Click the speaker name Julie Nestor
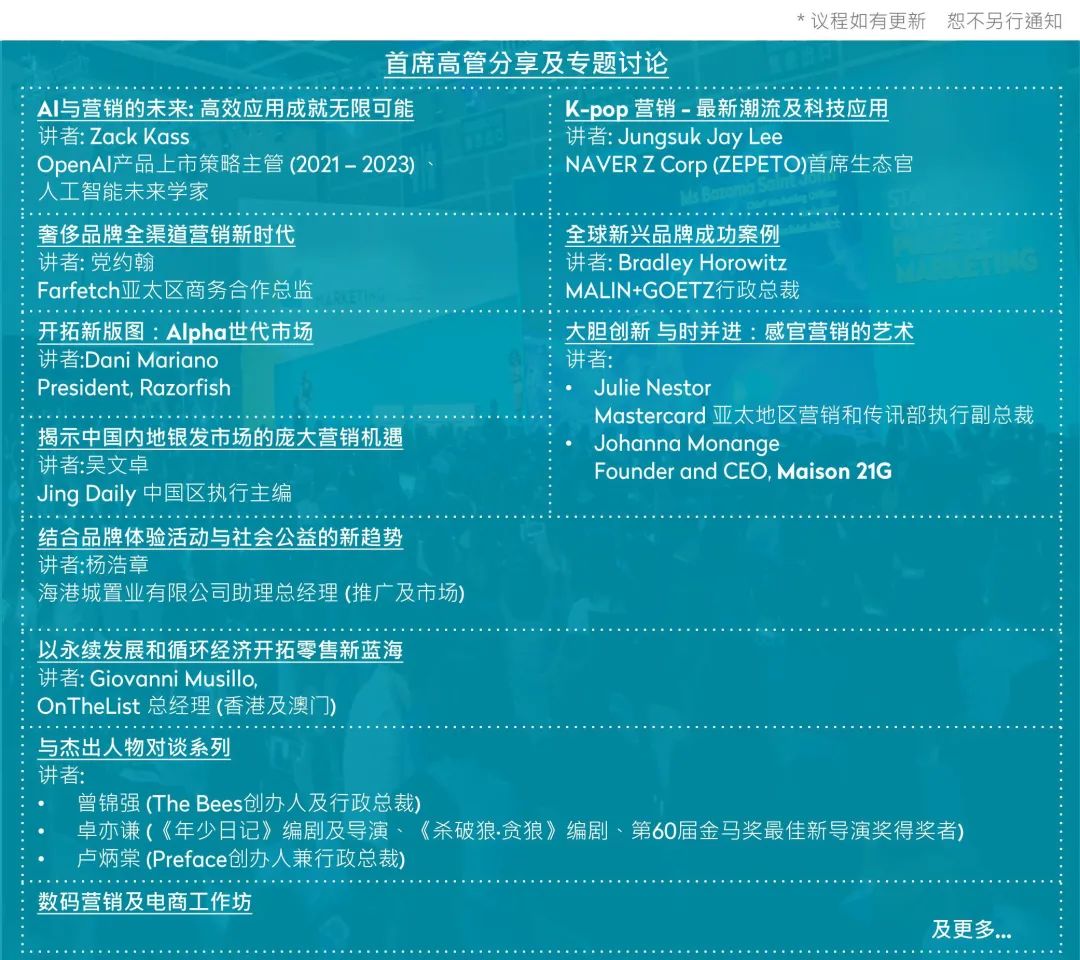Screen dimensions: 1080x960 (652, 388)
